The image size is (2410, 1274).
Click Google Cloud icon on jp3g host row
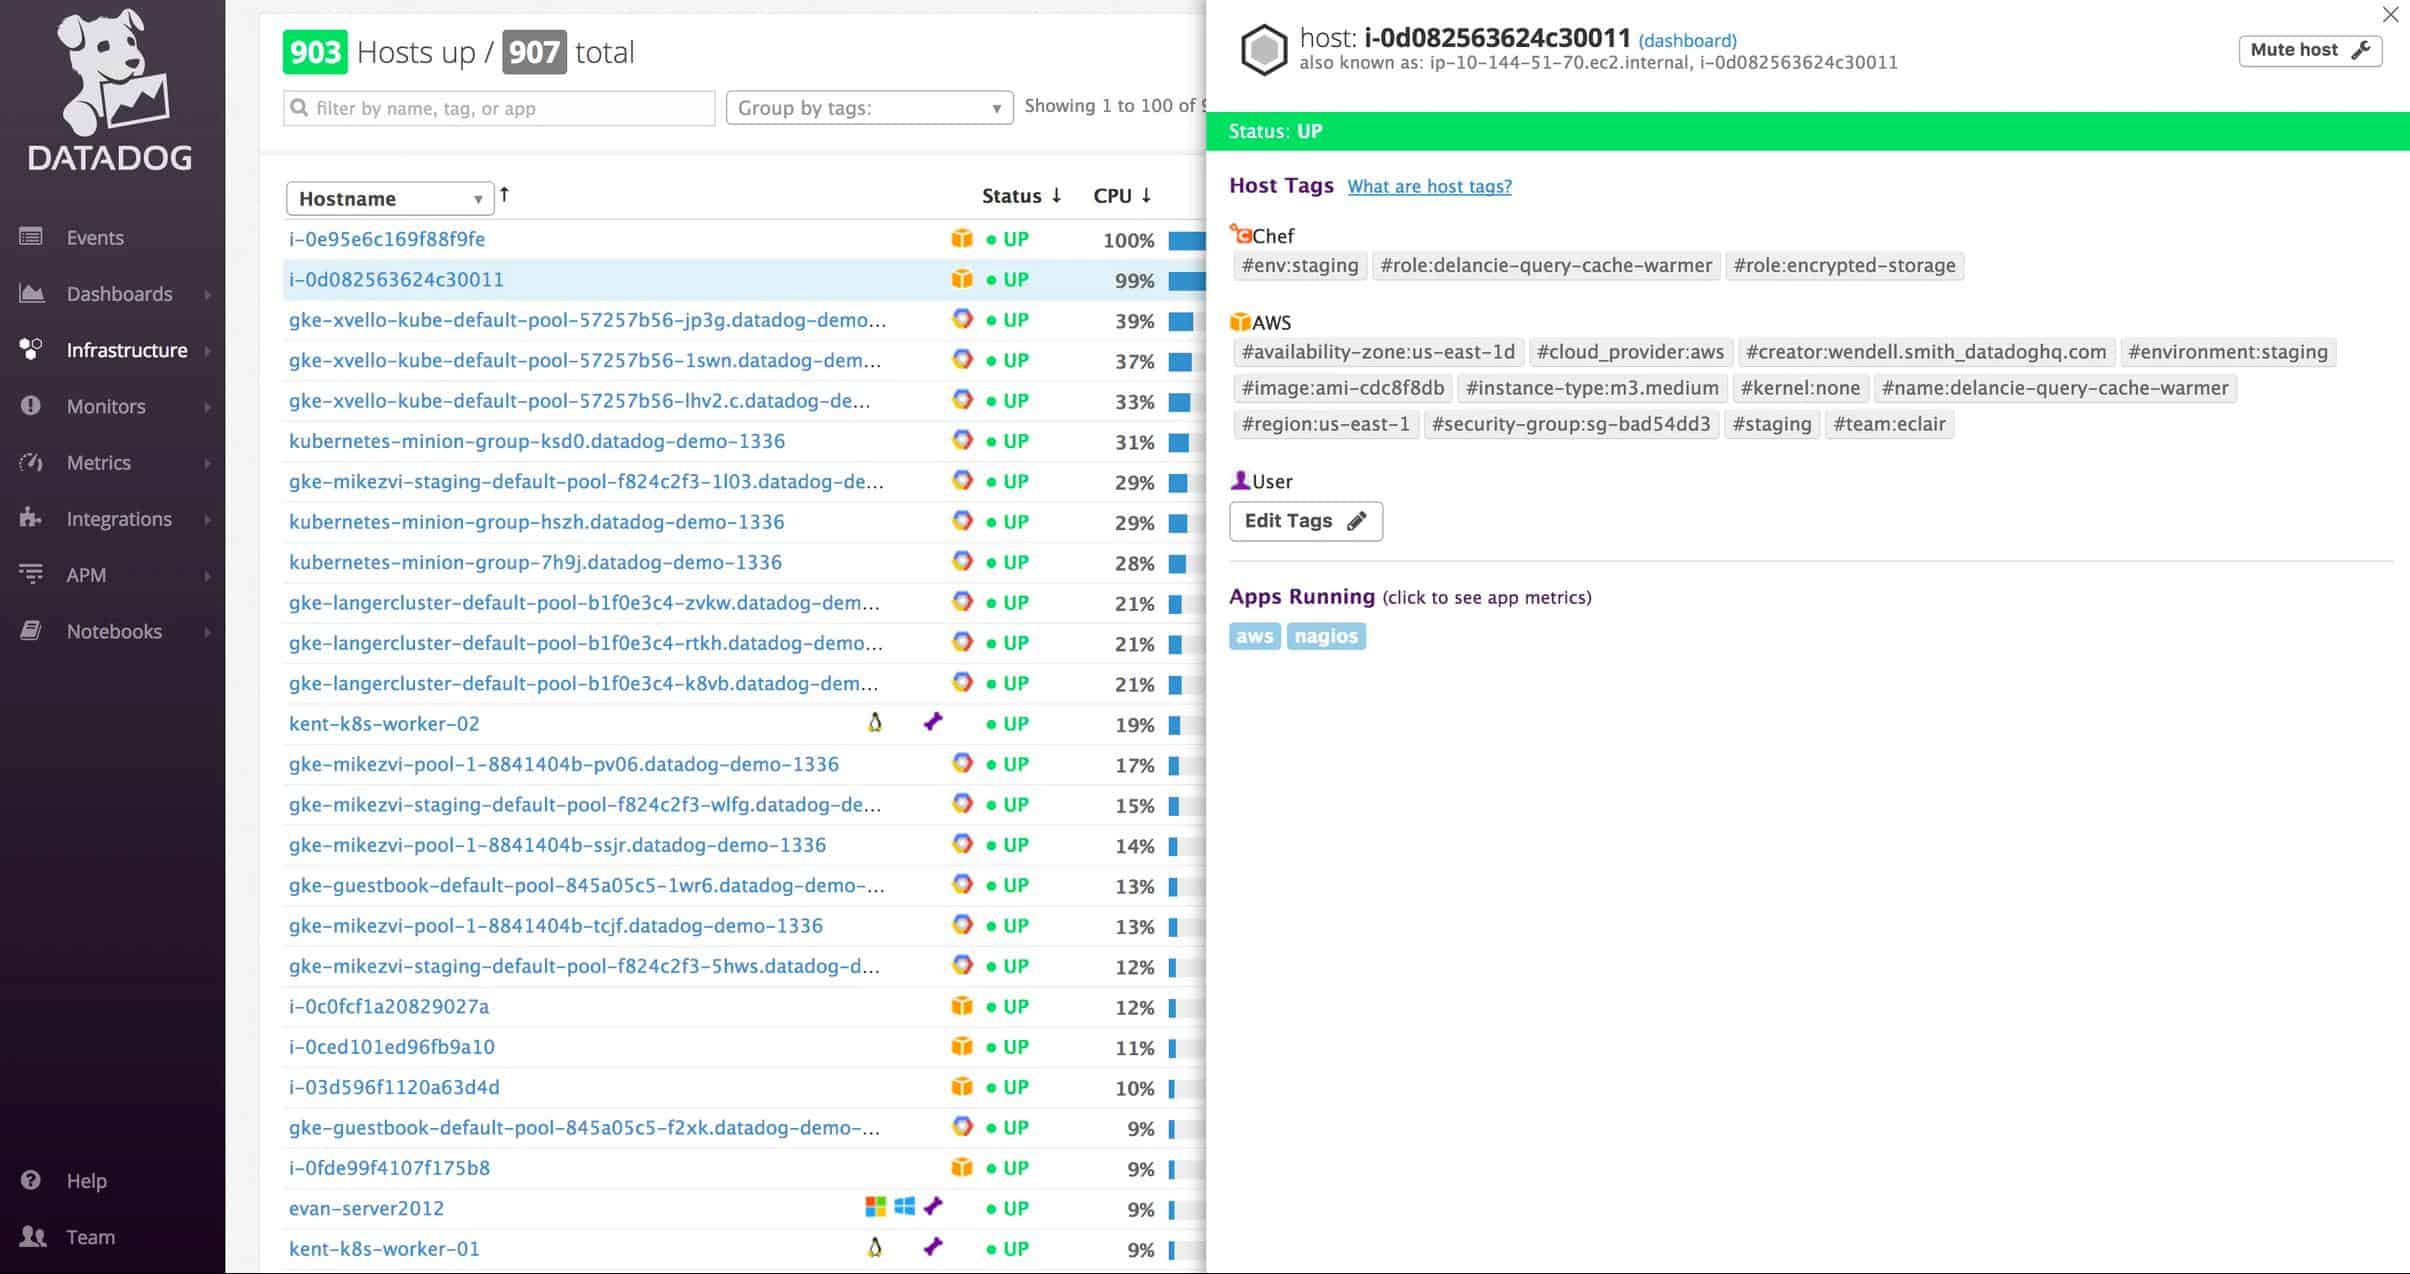962,319
